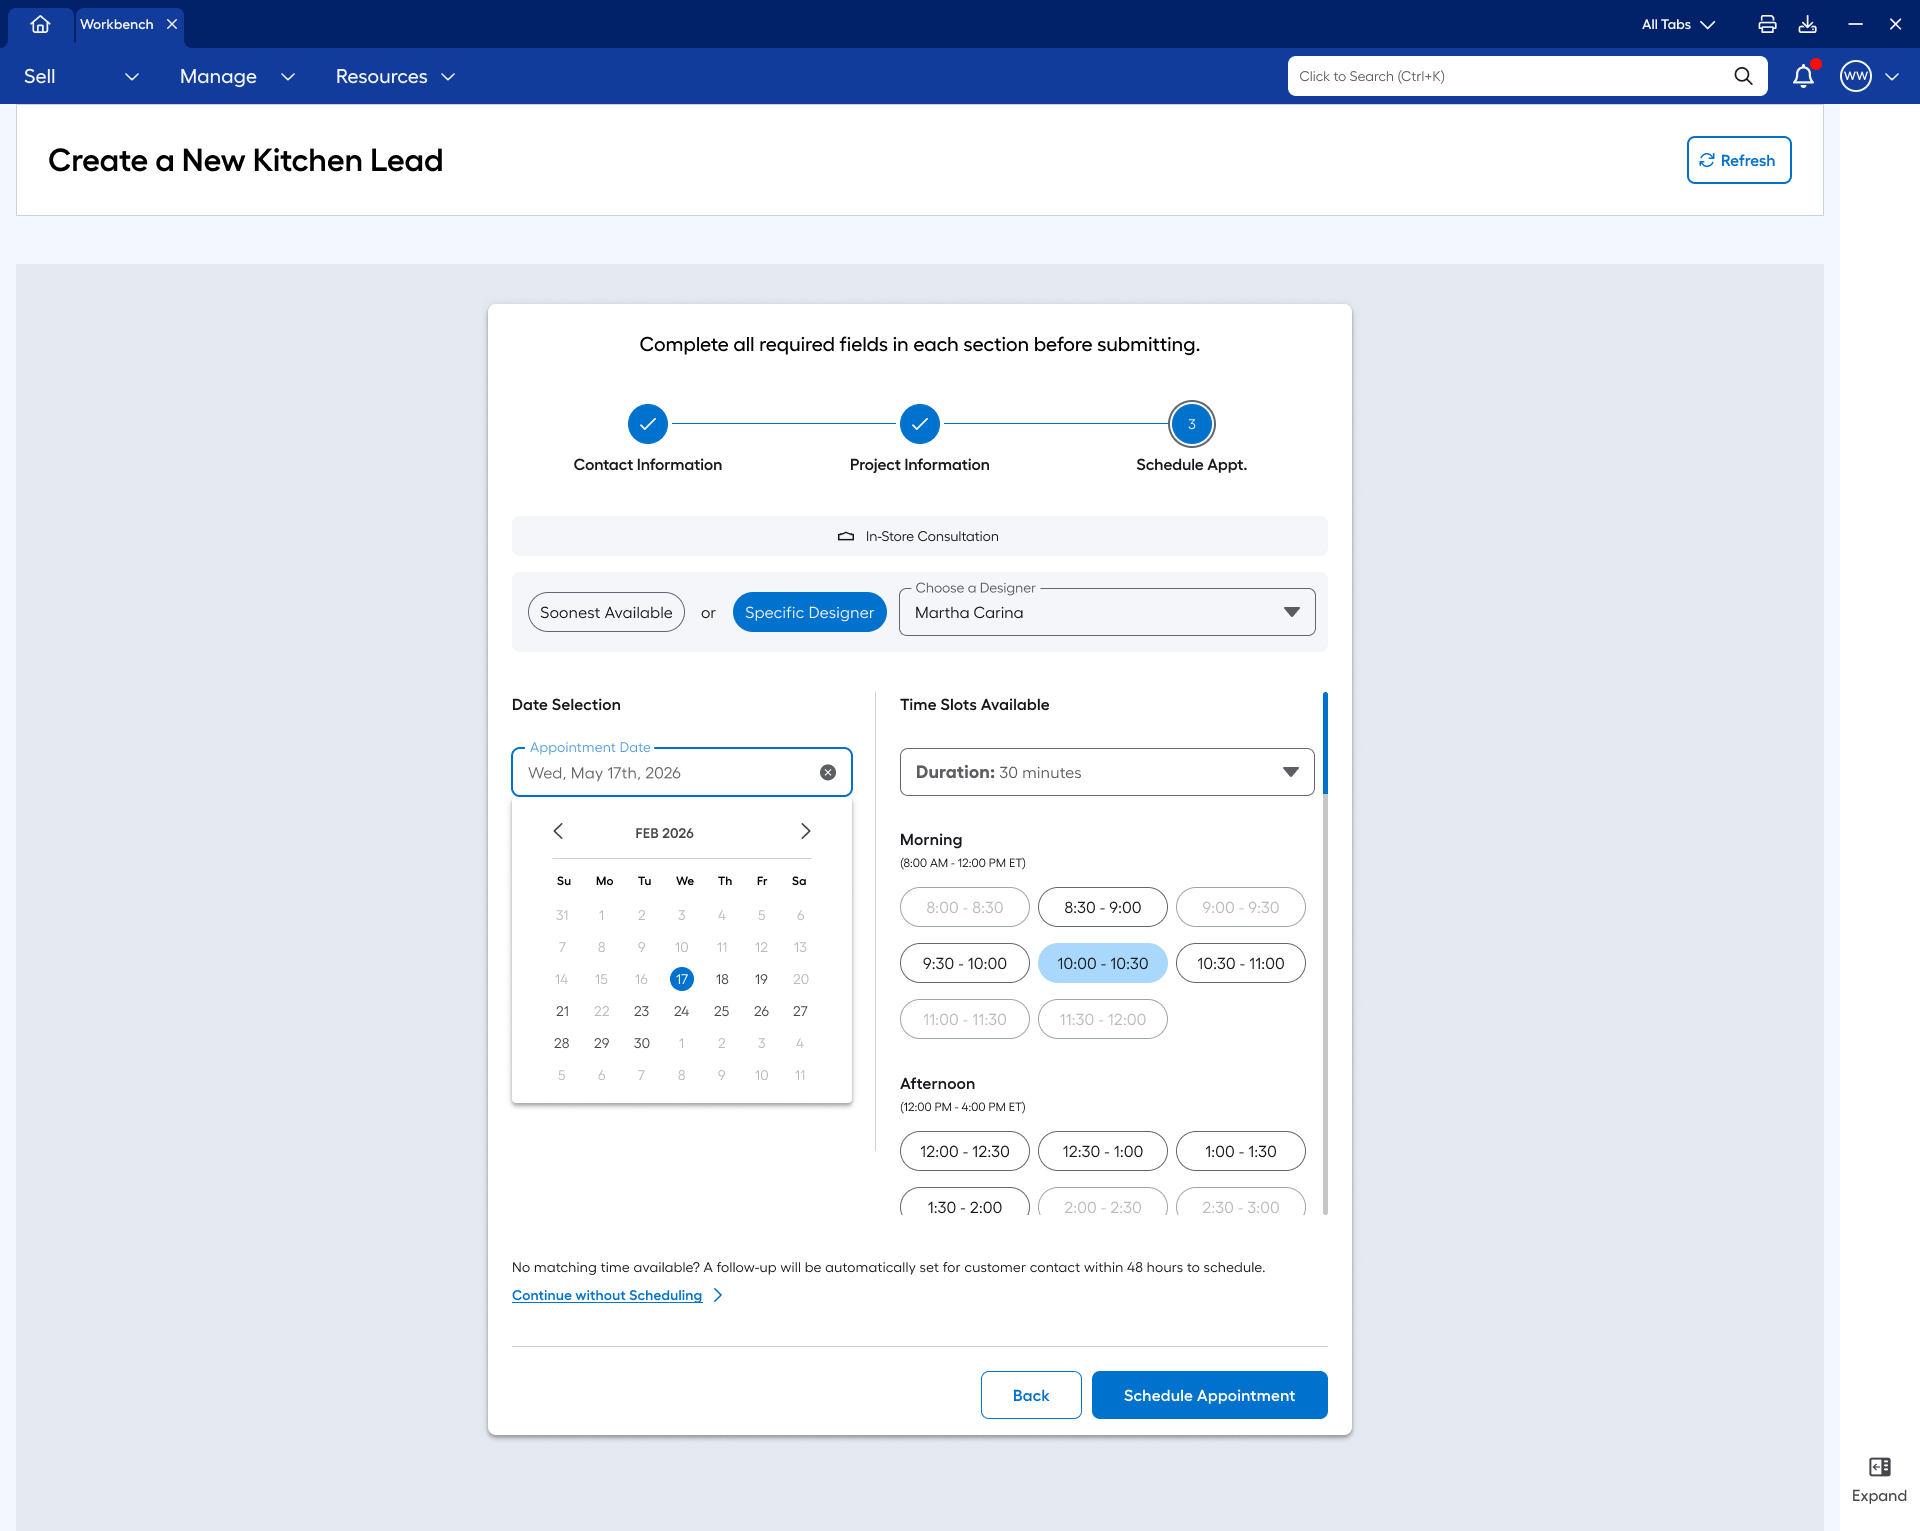Go to Contact Information step
Image resolution: width=1920 pixels, height=1531 pixels.
click(x=648, y=424)
